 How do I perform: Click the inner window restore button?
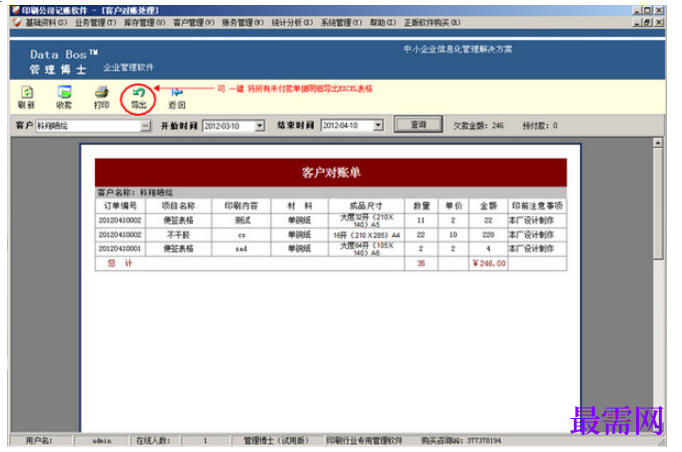tap(648, 22)
